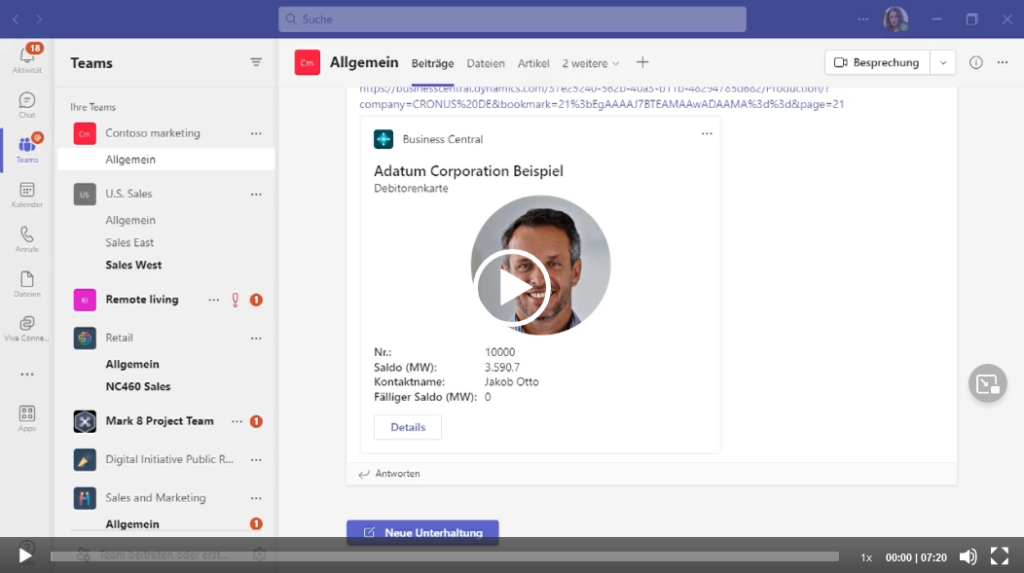Click the Adatum contact photo thumbnail

tap(541, 265)
